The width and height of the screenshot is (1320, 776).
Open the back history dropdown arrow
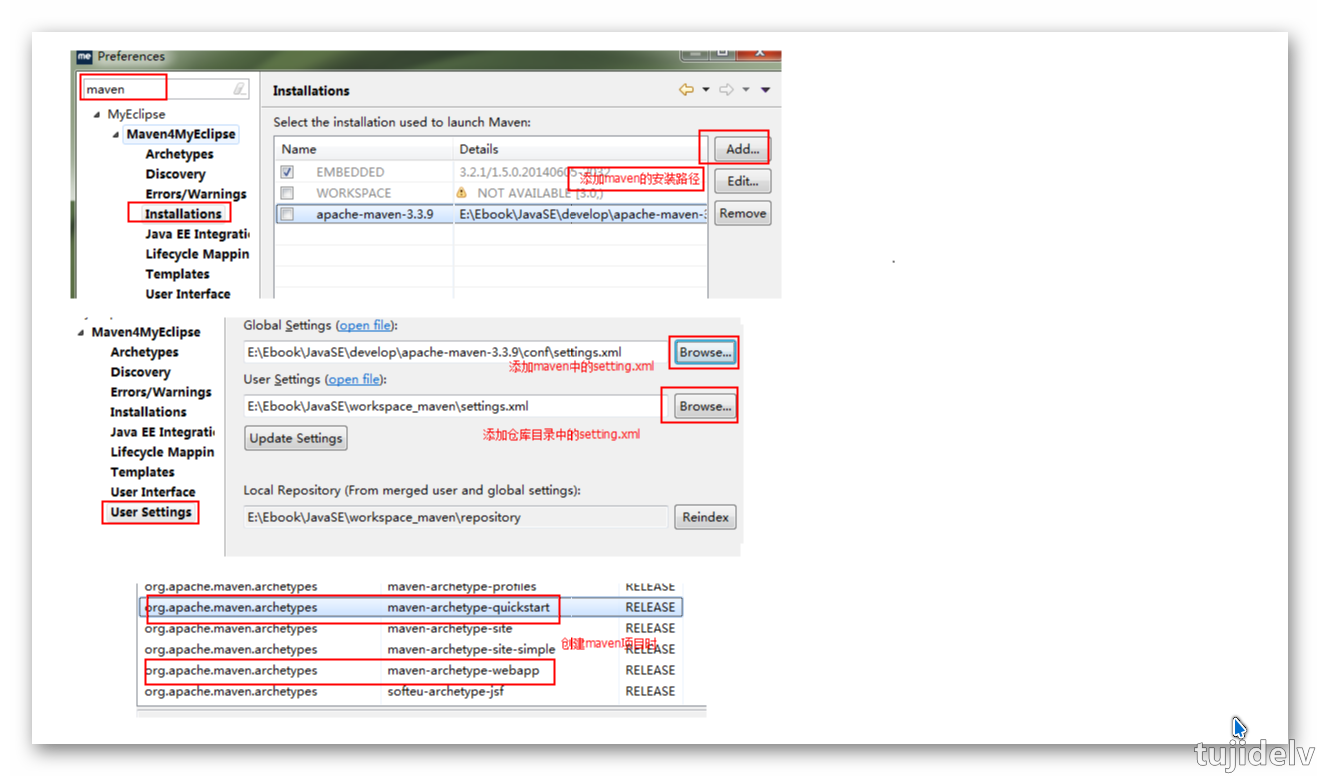point(705,90)
